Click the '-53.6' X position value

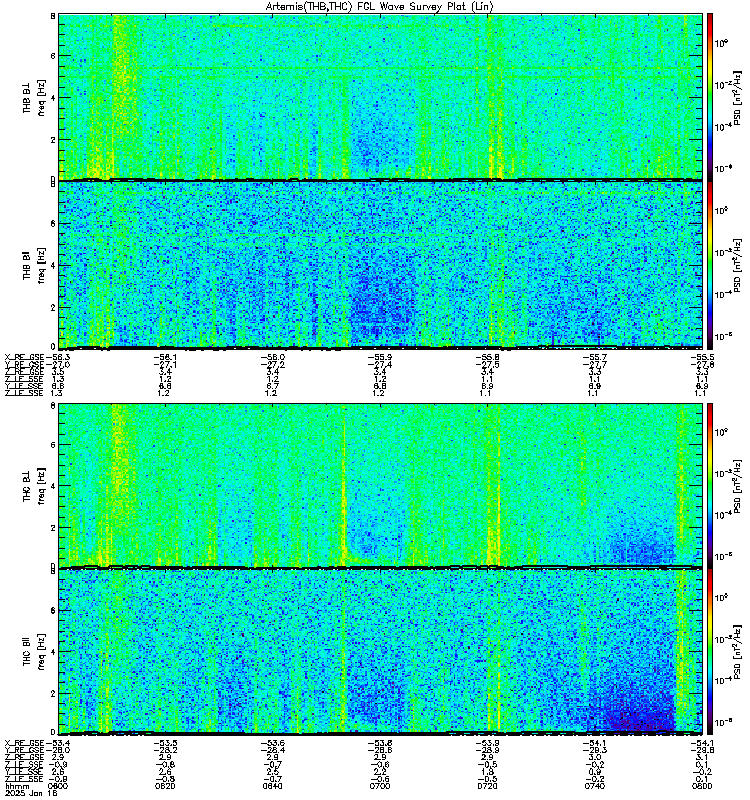(x=272, y=743)
